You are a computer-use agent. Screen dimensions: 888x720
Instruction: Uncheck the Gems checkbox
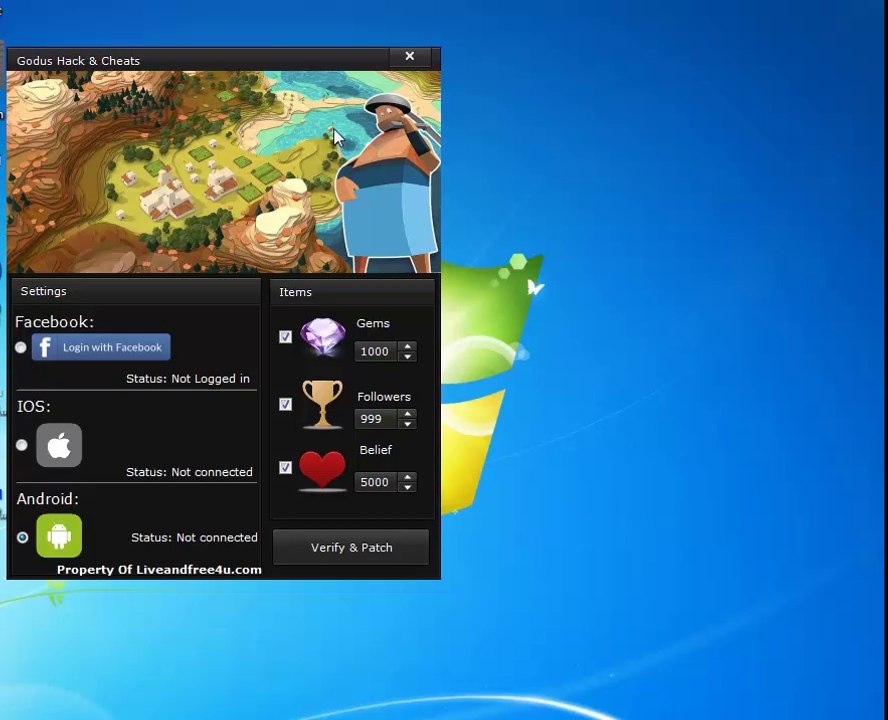[x=285, y=337]
